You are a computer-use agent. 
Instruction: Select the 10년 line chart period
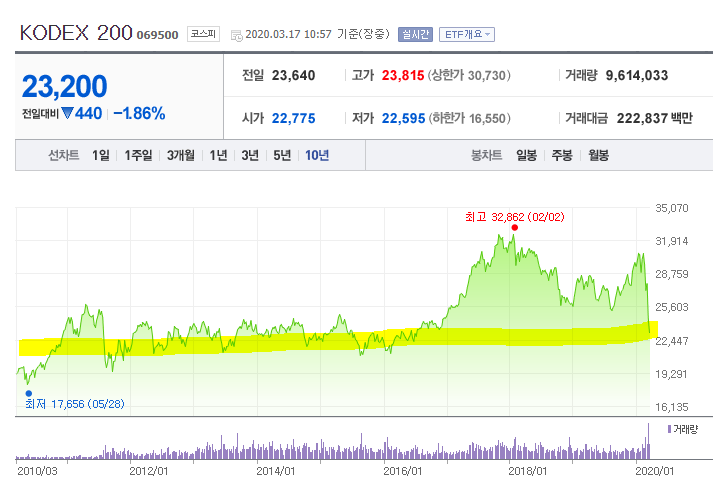pyautogui.click(x=317, y=156)
